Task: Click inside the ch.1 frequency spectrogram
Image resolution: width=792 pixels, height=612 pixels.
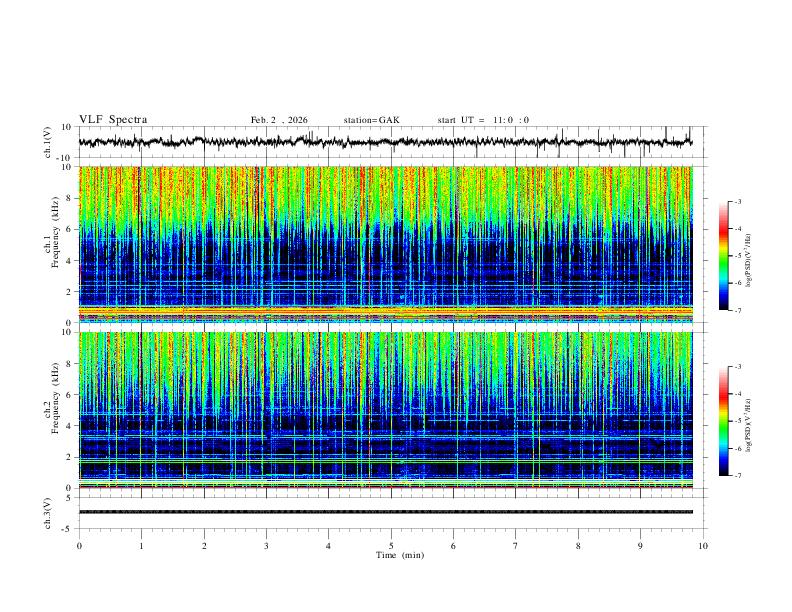Action: [385, 244]
